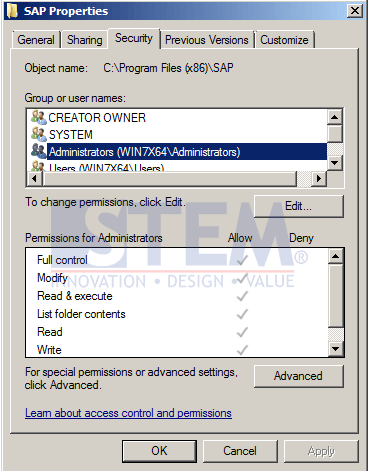Click the permissions list scroll up arrow
The width and height of the screenshot is (370, 471).
click(336, 256)
